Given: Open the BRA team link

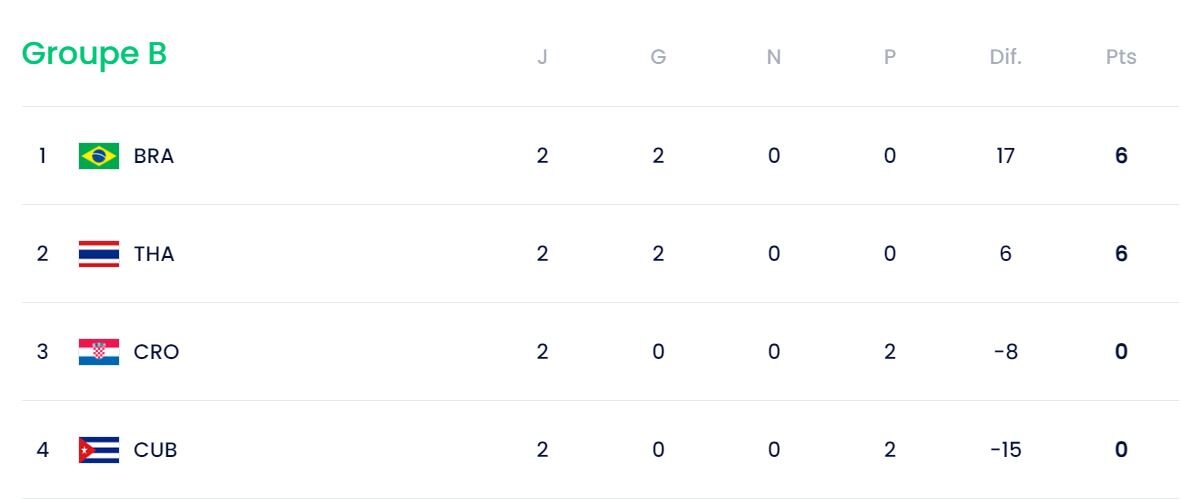Looking at the screenshot, I should pyautogui.click(x=154, y=156).
